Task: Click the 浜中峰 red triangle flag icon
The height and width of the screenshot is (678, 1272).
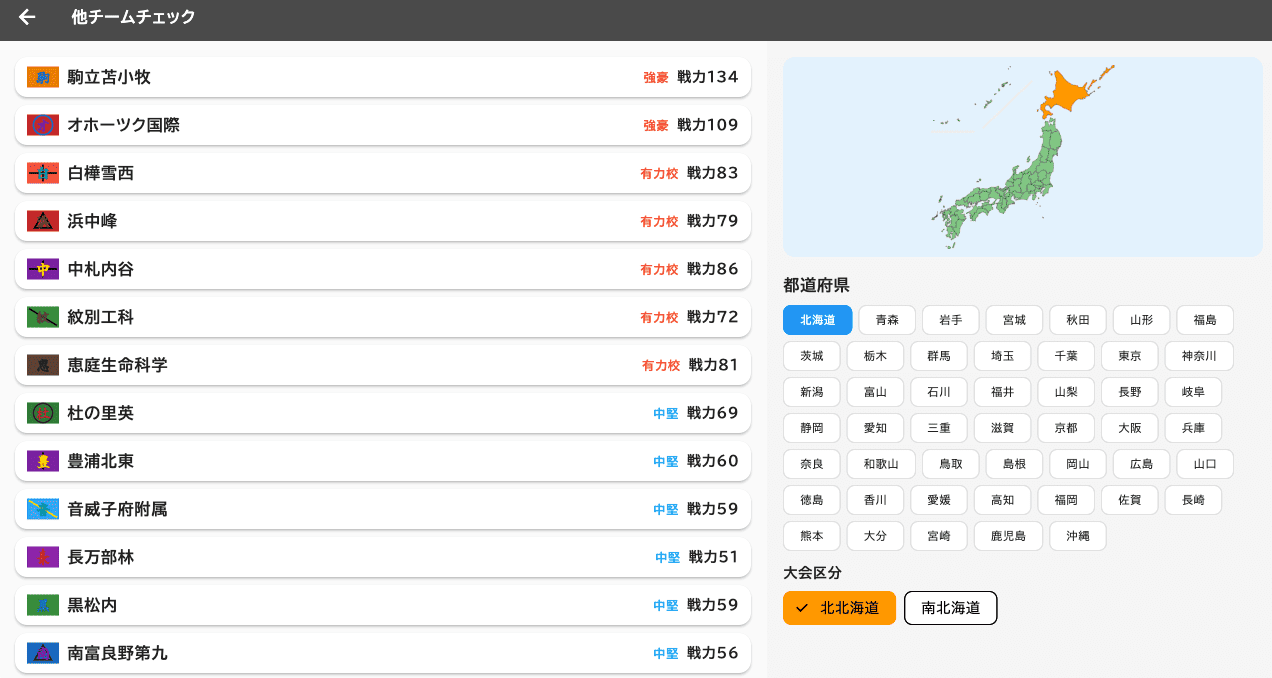Action: coord(43,221)
